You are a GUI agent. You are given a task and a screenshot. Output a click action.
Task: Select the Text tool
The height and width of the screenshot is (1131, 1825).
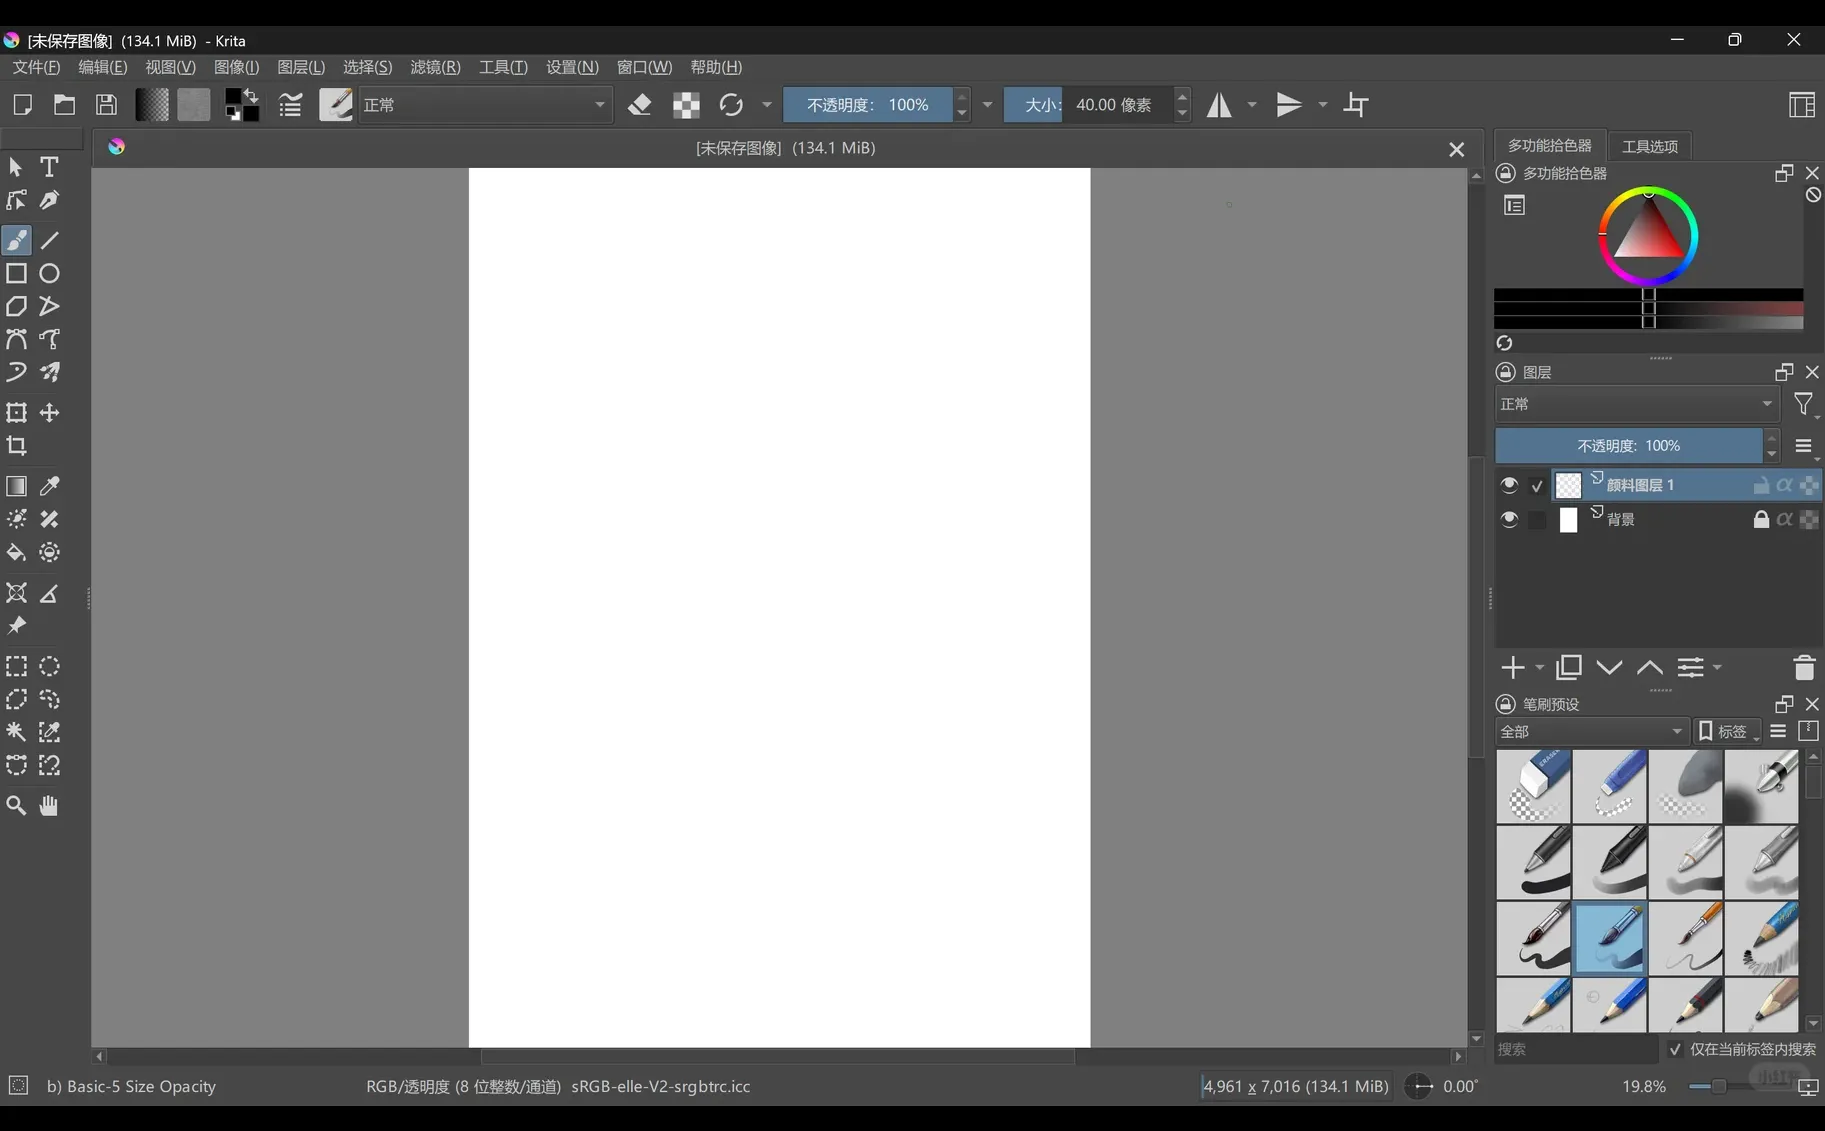click(x=49, y=167)
